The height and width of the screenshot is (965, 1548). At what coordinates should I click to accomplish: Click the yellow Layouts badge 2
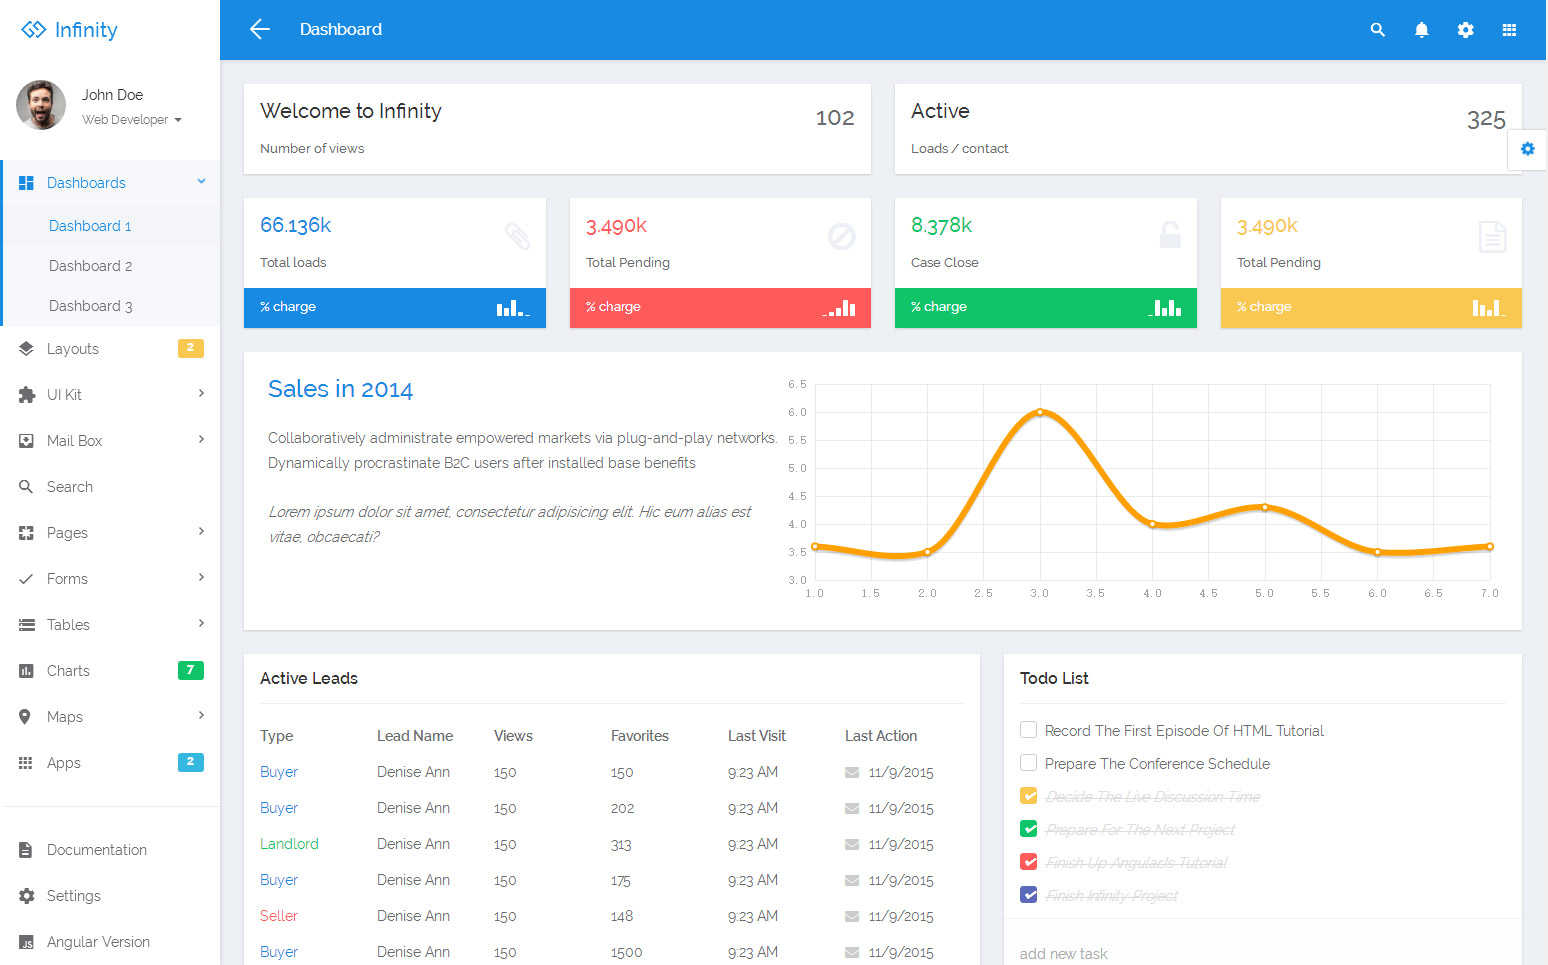(x=191, y=348)
